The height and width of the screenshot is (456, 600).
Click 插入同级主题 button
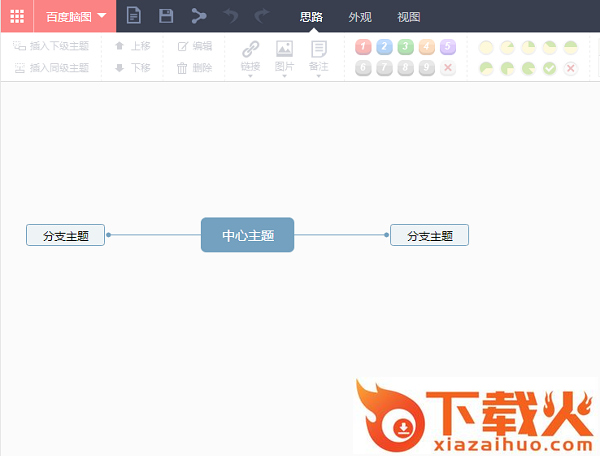tap(51, 68)
